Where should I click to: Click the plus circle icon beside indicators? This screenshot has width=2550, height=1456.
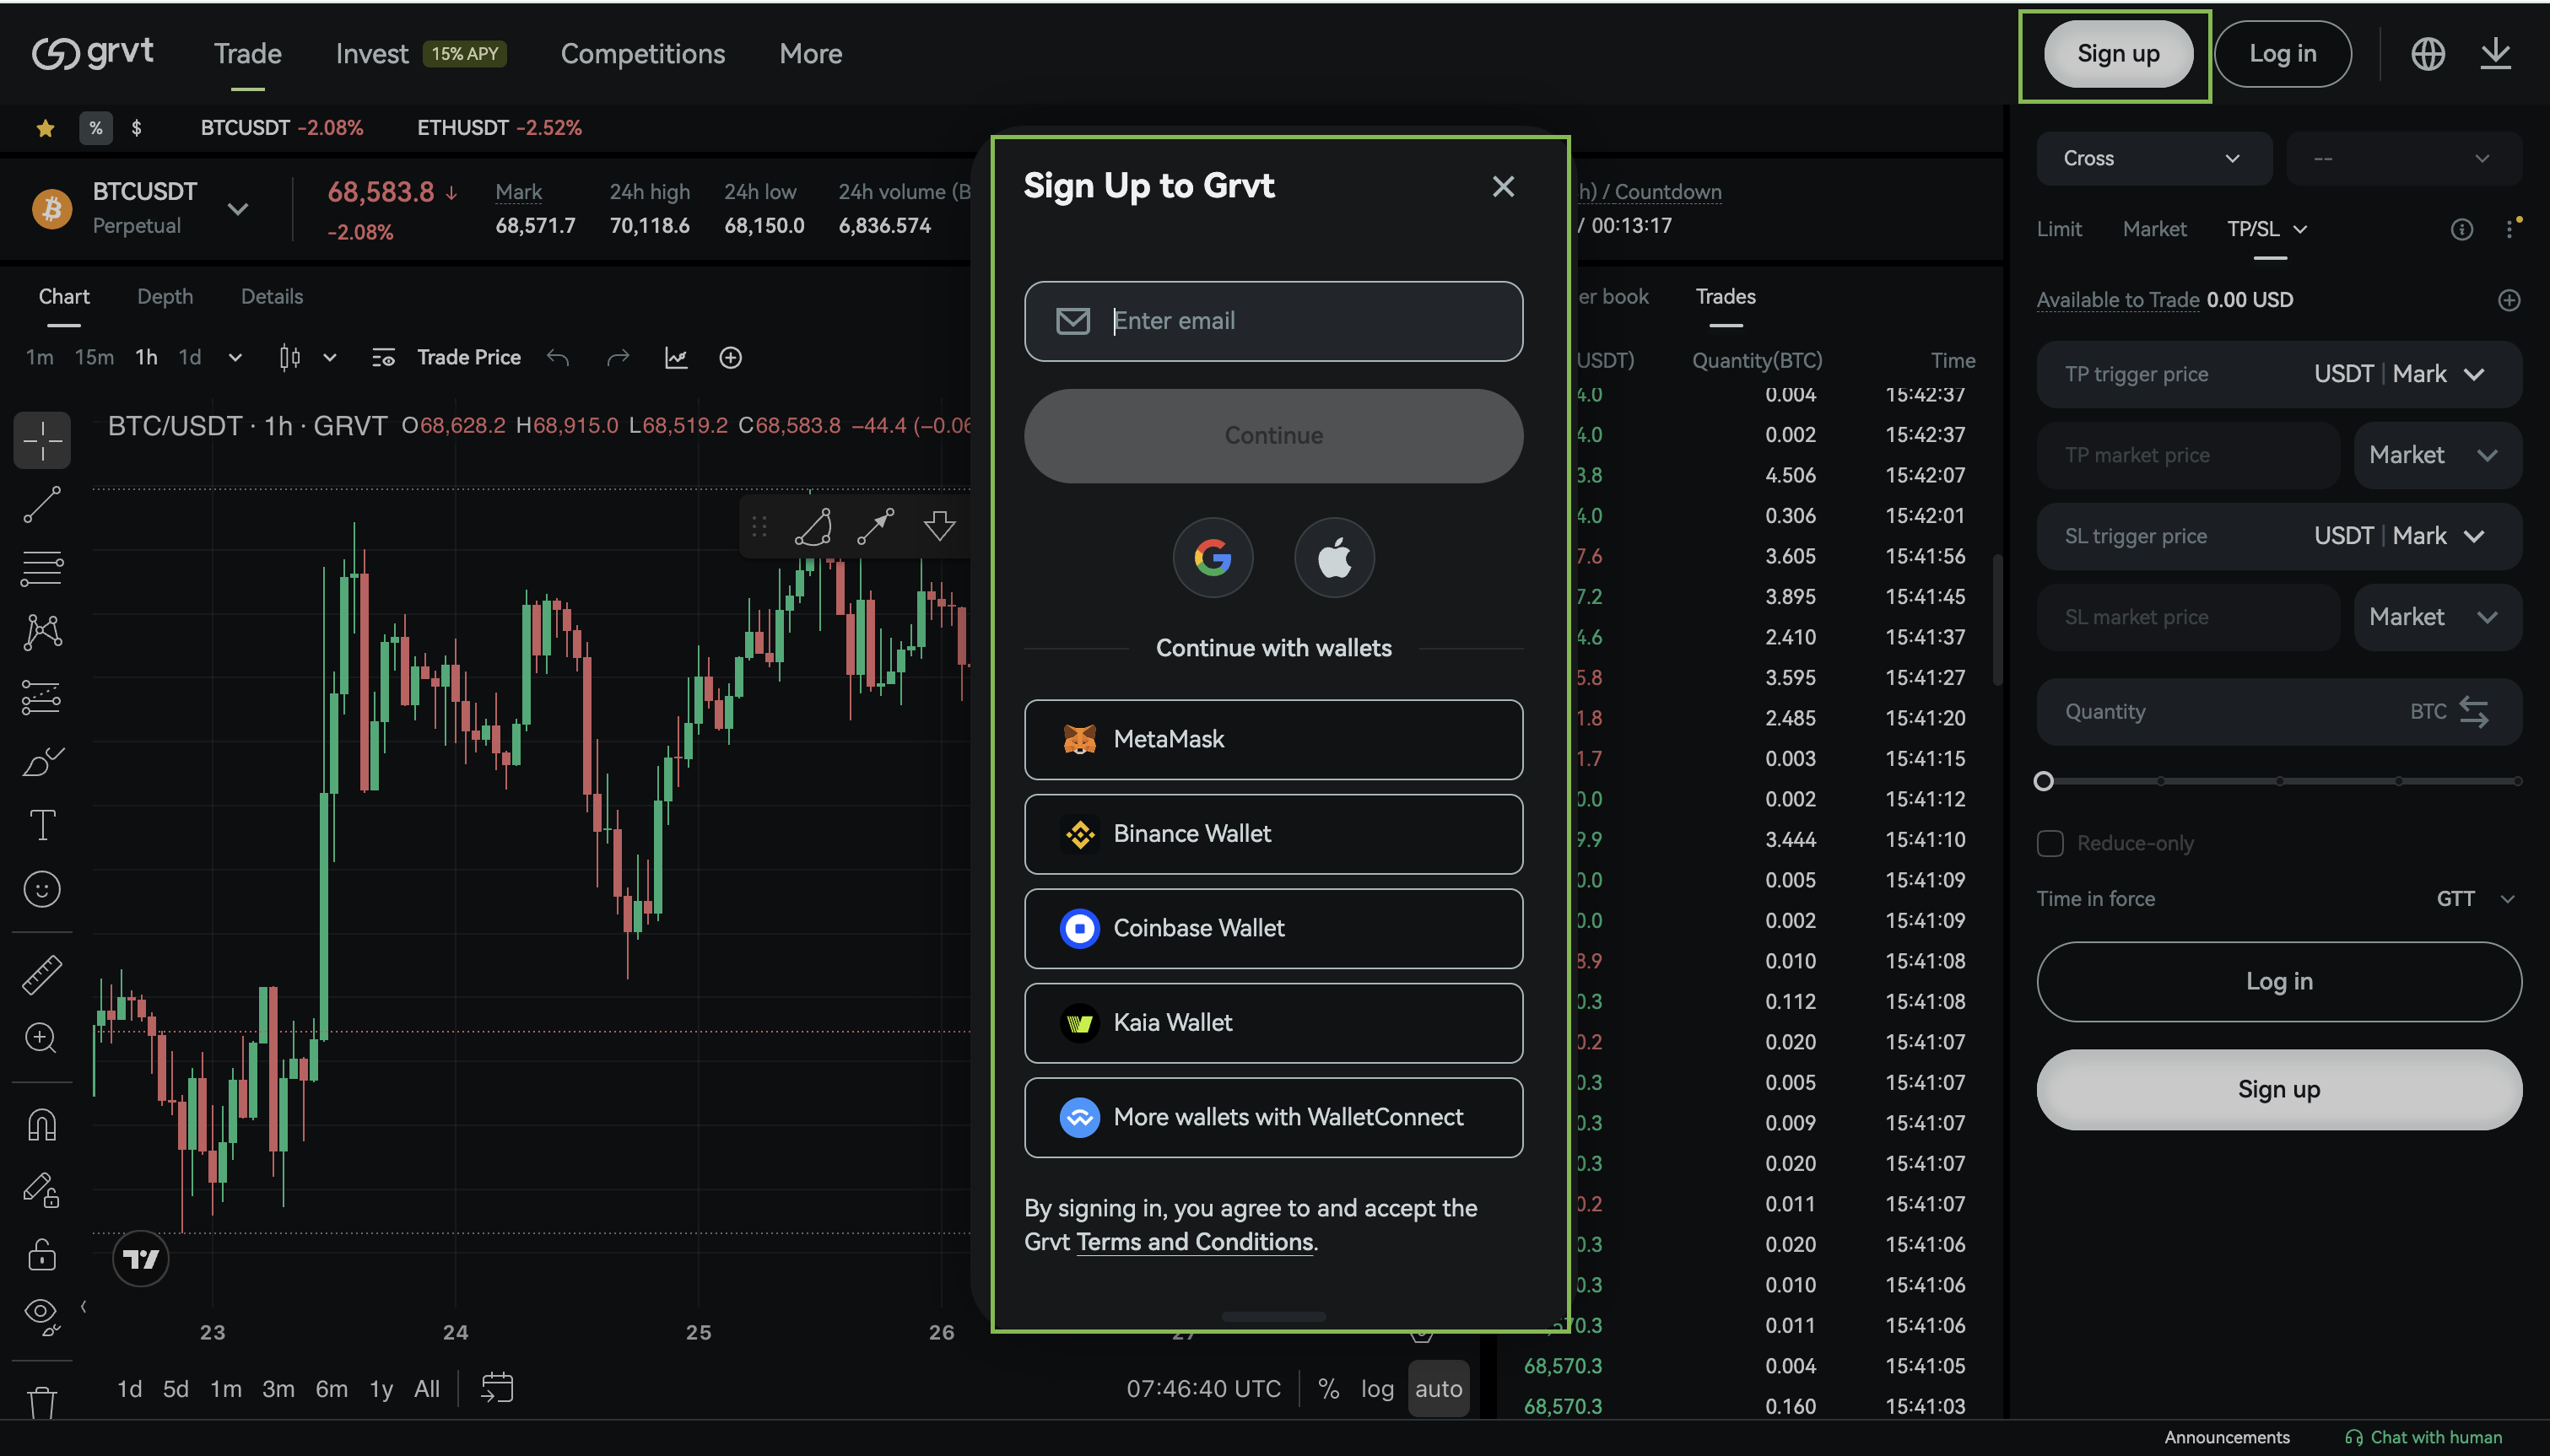[731, 358]
